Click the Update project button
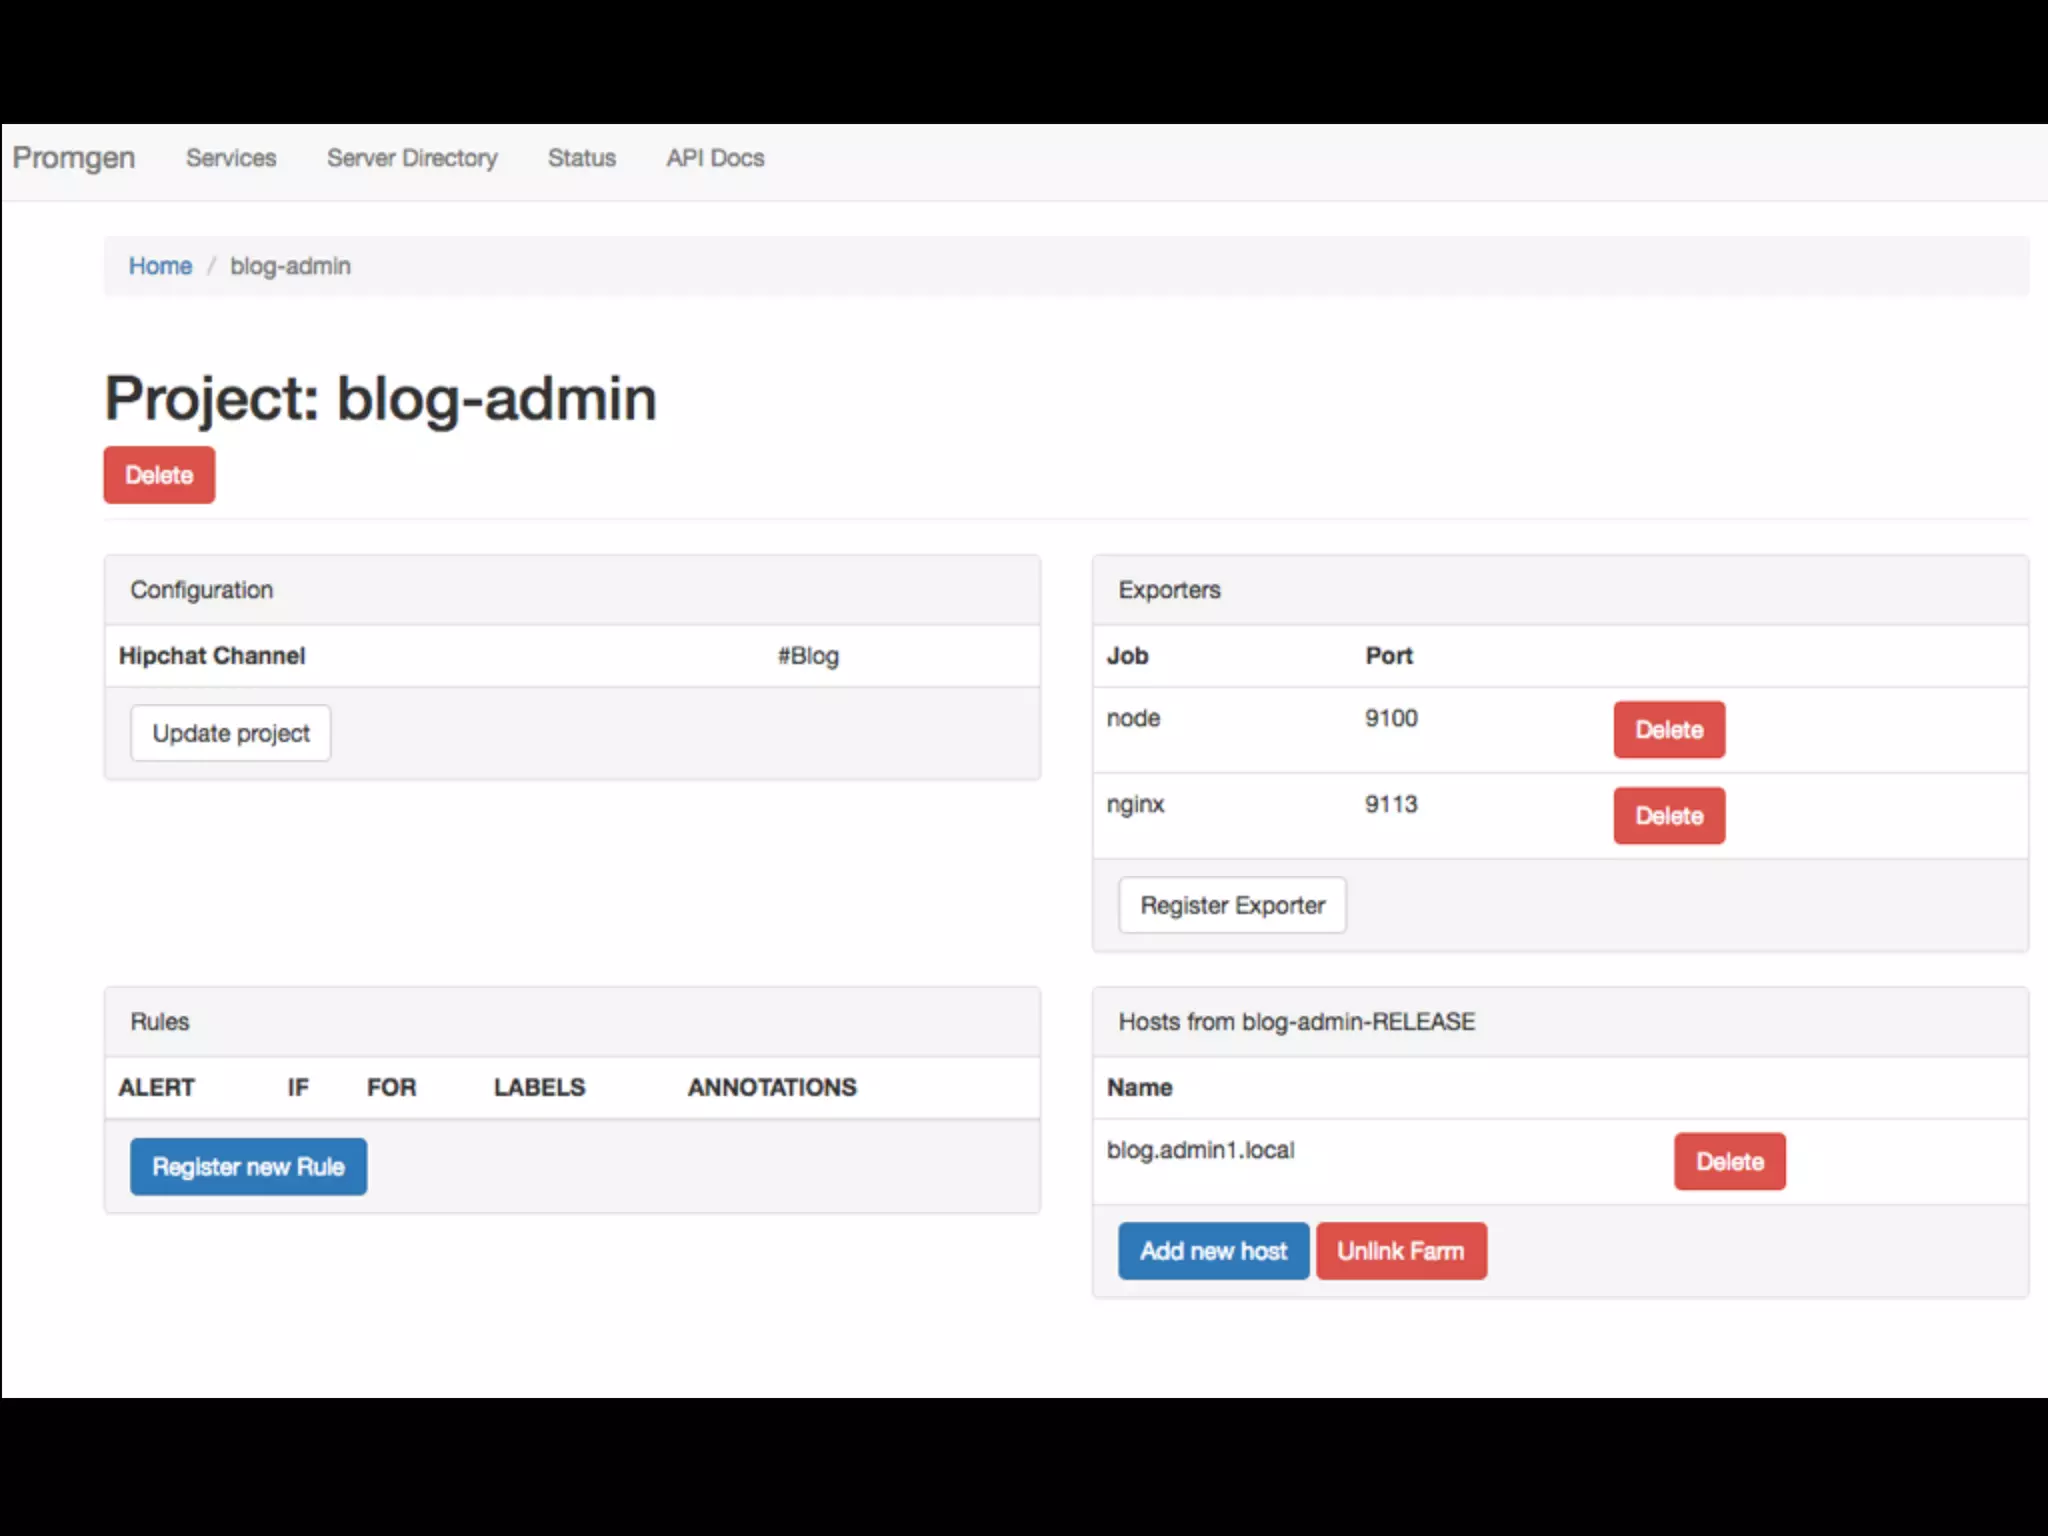The image size is (2048, 1536). click(230, 733)
